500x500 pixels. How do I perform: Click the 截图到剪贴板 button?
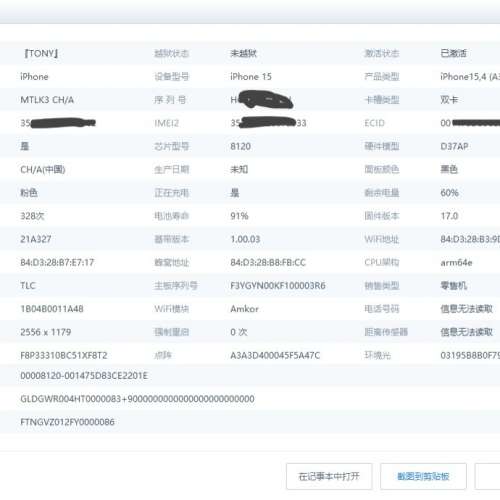[423, 476]
